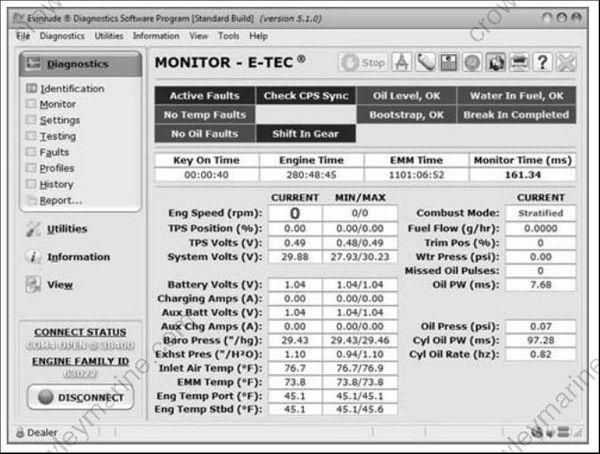Click the tag icon in toolbar

click(x=425, y=62)
